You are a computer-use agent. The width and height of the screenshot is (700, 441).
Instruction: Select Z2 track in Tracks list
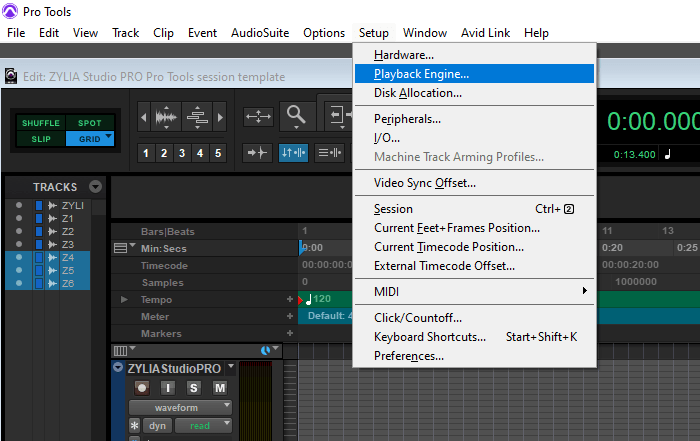coord(68,231)
